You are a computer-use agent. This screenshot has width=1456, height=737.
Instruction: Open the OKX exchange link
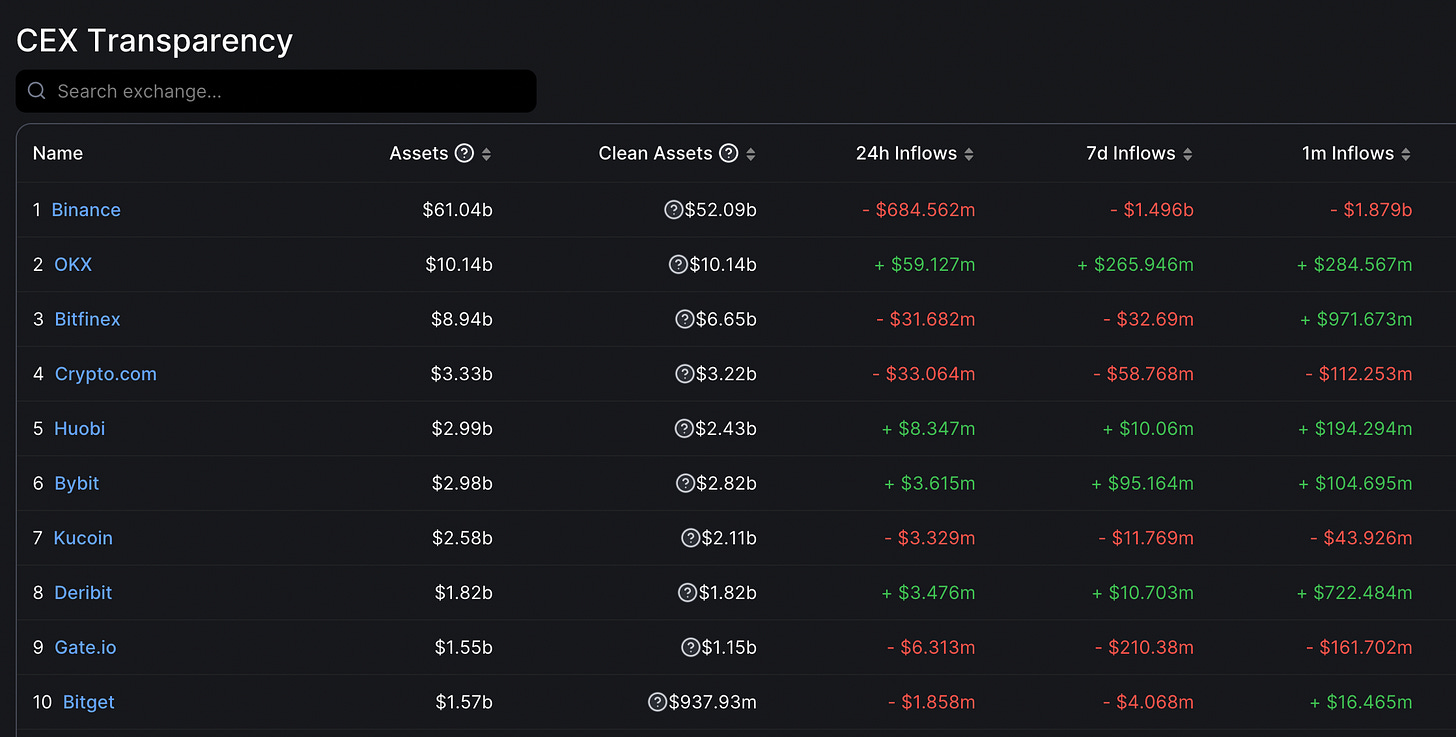pos(73,265)
